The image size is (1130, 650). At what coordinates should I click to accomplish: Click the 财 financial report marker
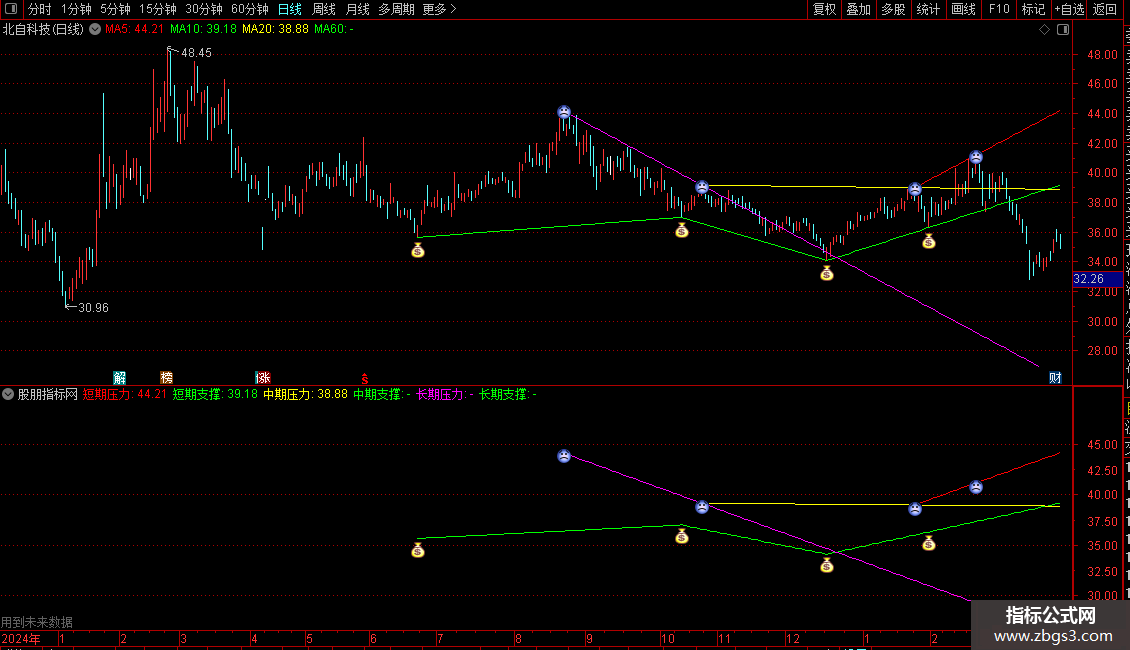pos(1055,378)
